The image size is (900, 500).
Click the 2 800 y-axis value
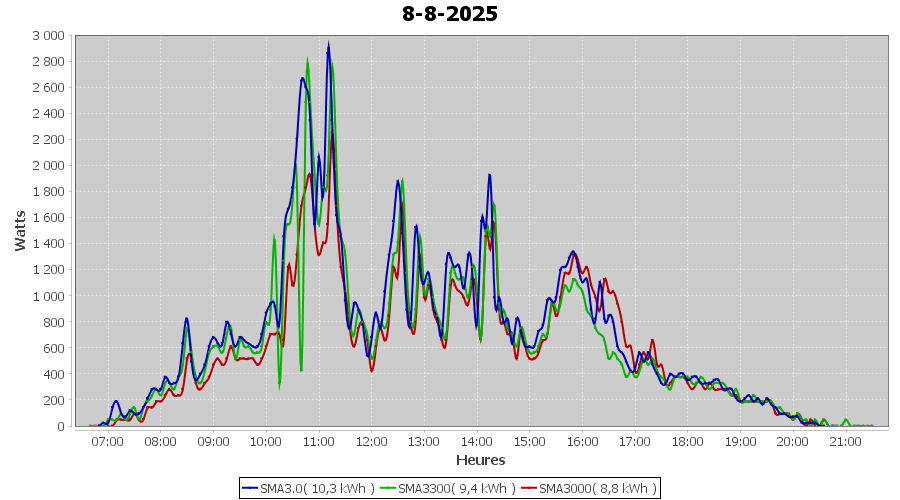(x=49, y=61)
